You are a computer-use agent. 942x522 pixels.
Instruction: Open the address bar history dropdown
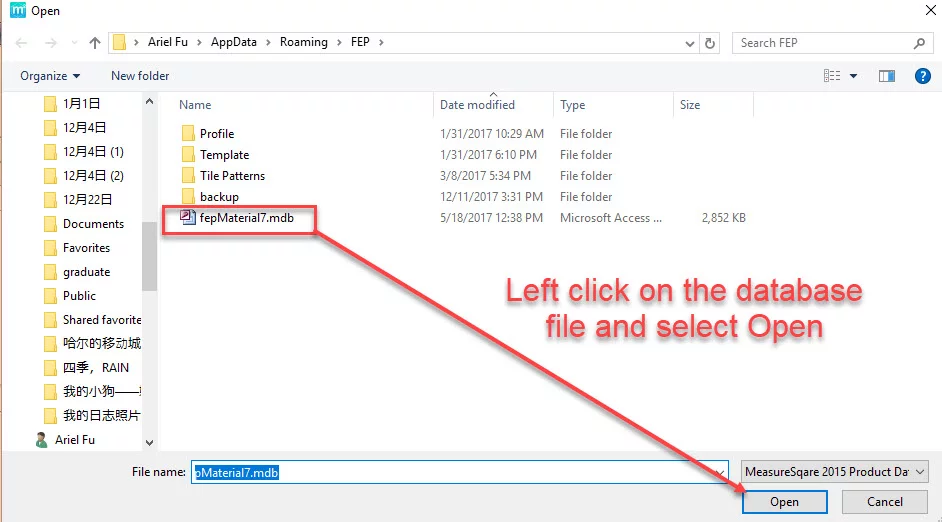(690, 43)
